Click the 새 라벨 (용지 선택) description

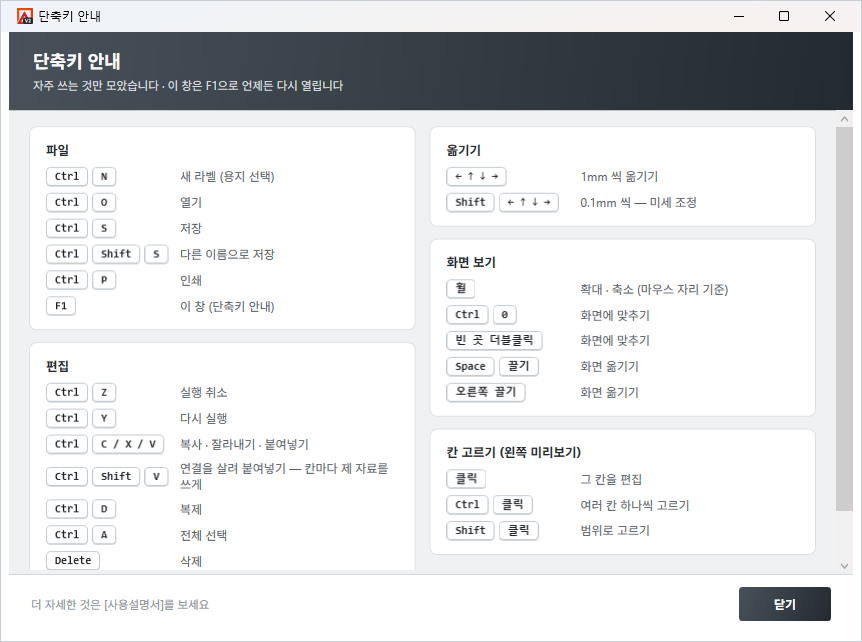227,176
